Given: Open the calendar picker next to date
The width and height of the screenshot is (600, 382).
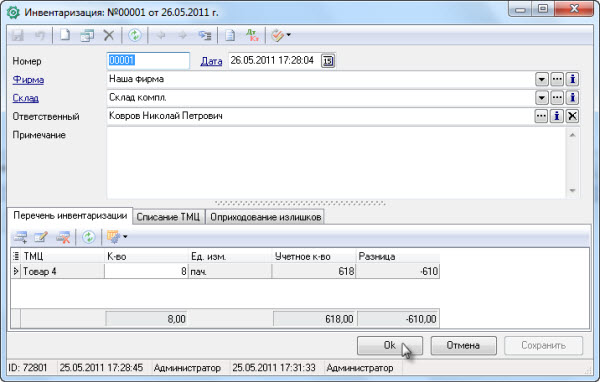Looking at the screenshot, I should coord(328,61).
